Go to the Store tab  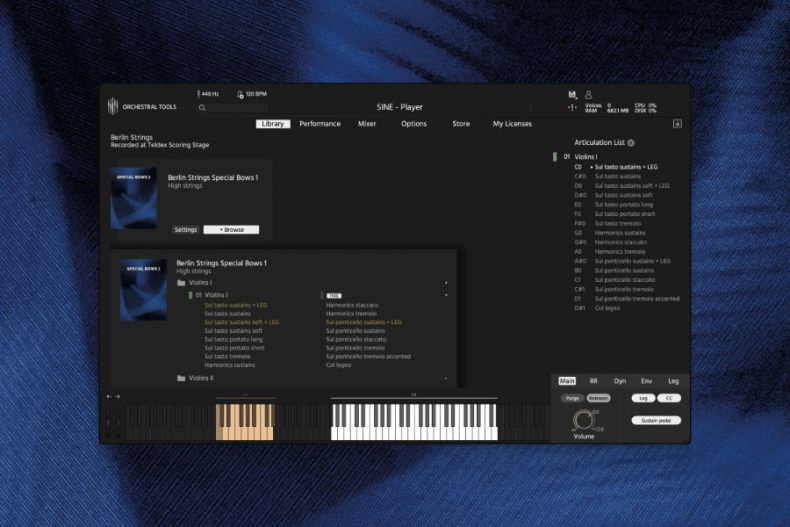[461, 124]
